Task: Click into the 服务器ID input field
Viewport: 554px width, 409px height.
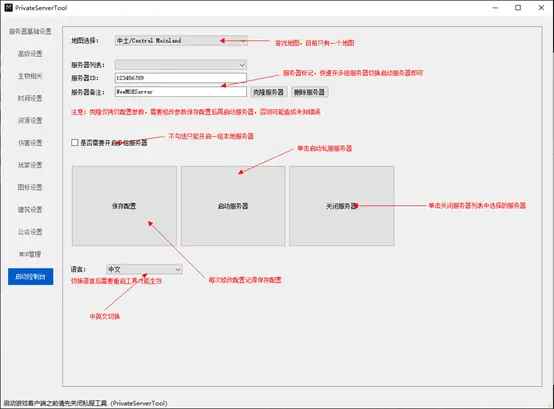Action: [181, 78]
